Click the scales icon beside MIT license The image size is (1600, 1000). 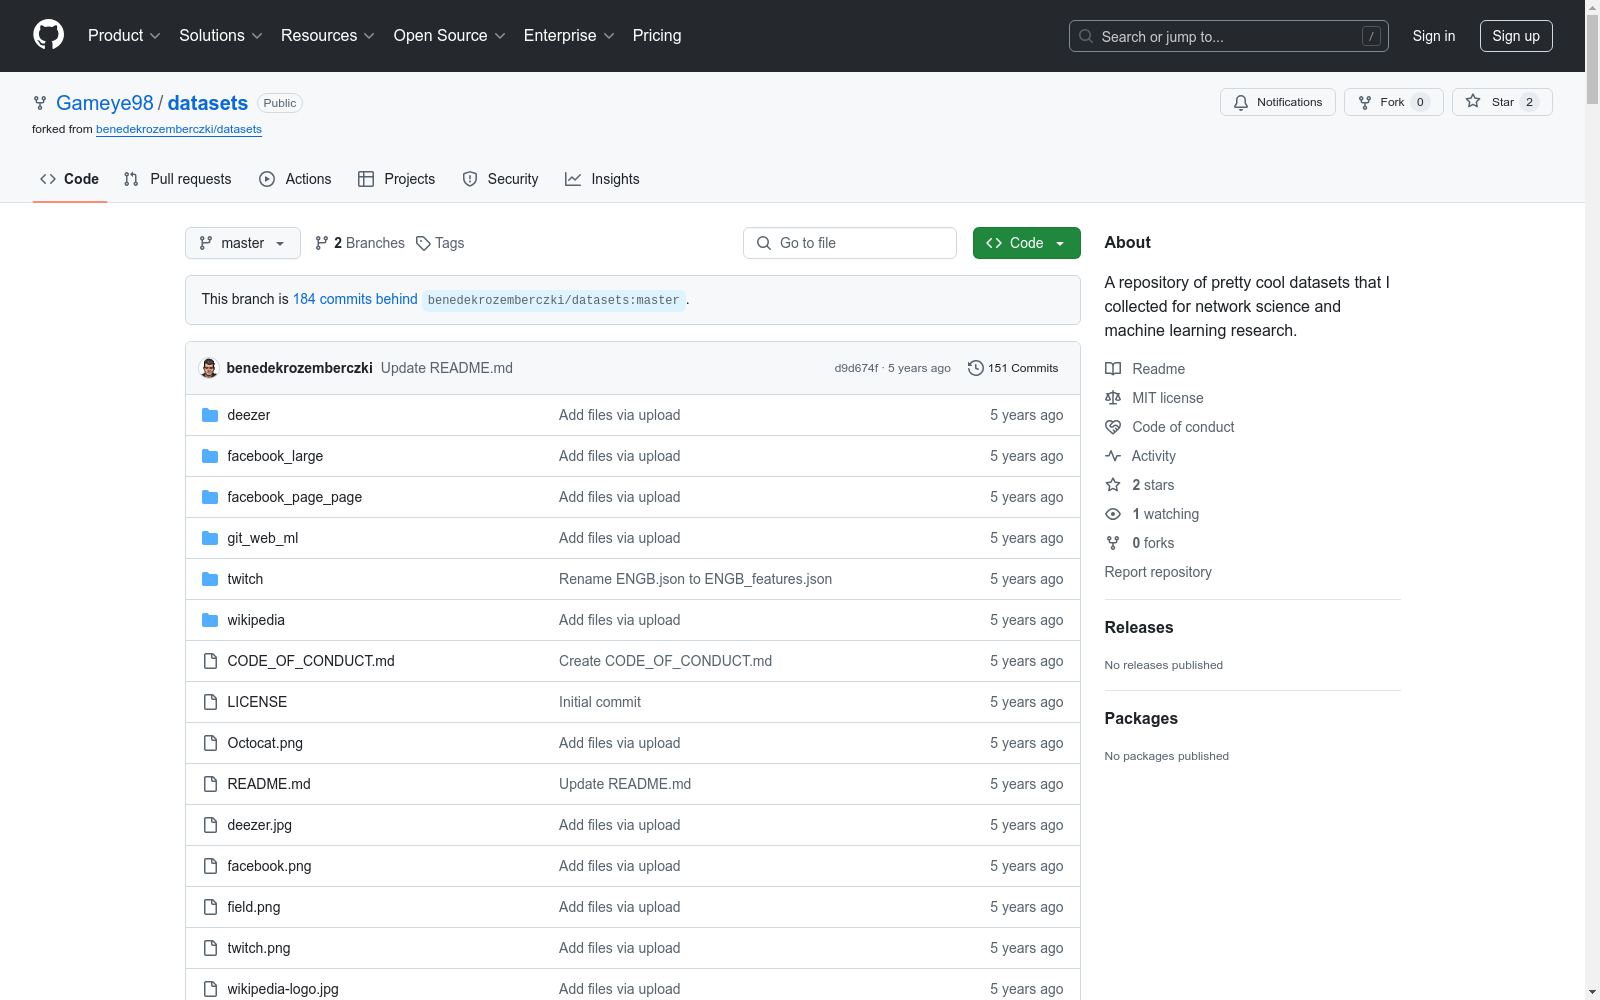pyautogui.click(x=1113, y=398)
